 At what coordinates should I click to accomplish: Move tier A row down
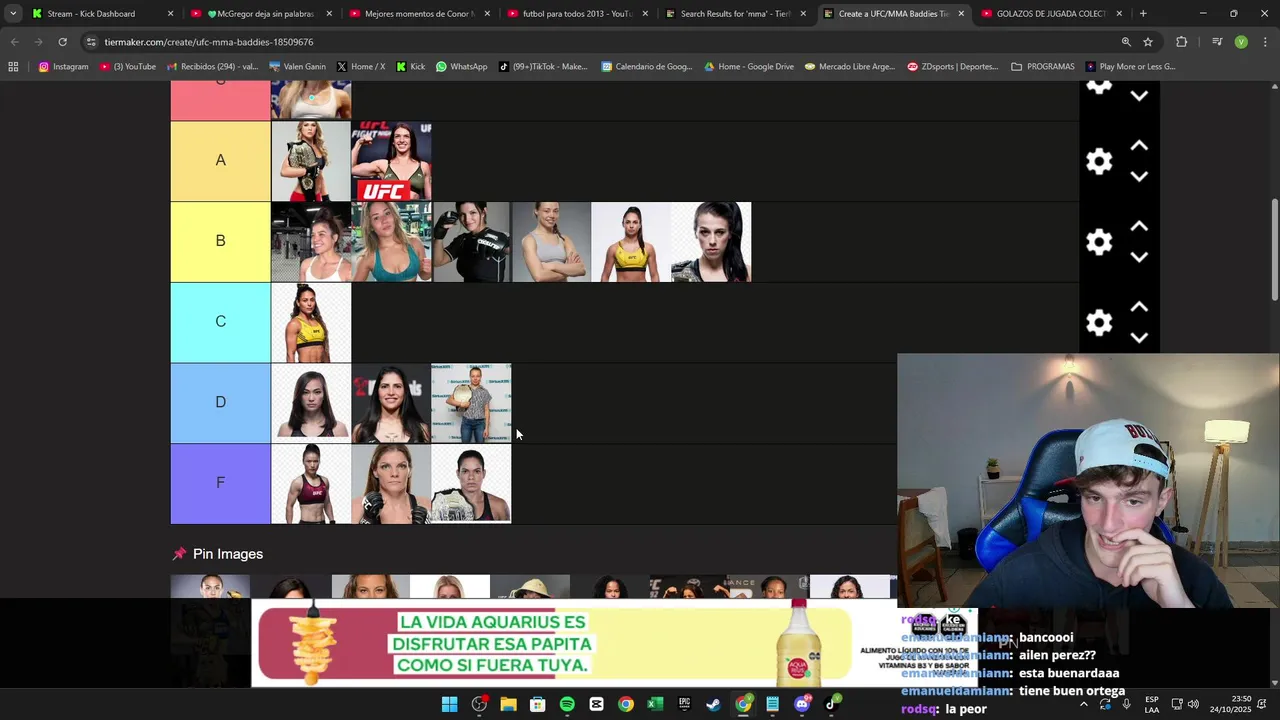point(1138,177)
